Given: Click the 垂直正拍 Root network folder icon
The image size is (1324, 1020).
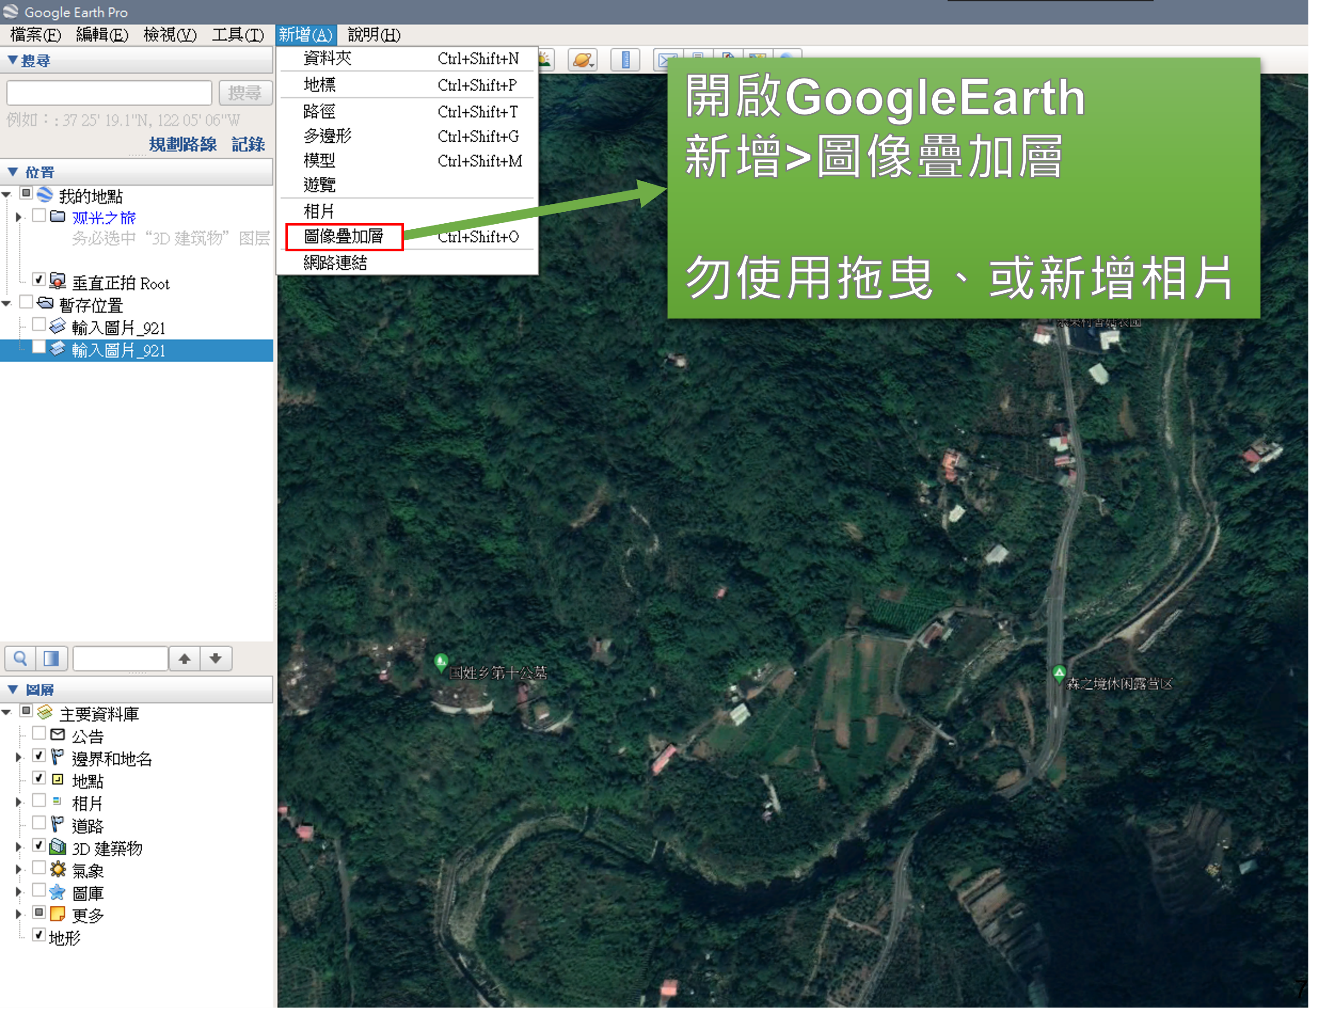Looking at the screenshot, I should [x=58, y=282].
